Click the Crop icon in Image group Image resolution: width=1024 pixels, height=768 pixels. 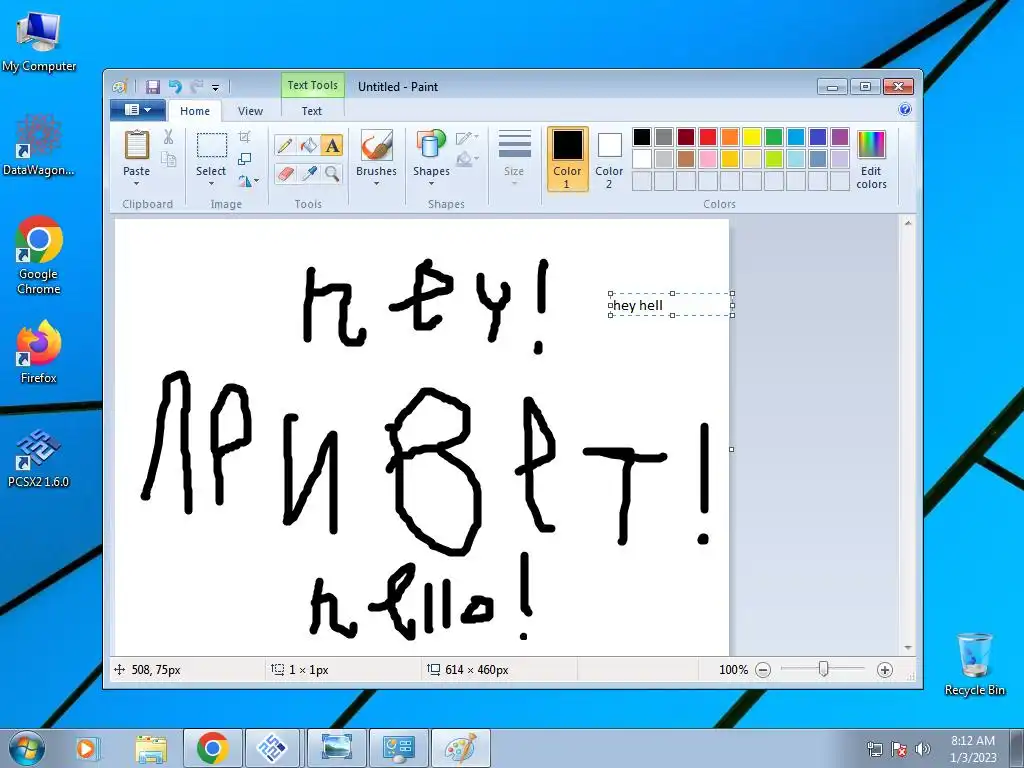[244, 136]
